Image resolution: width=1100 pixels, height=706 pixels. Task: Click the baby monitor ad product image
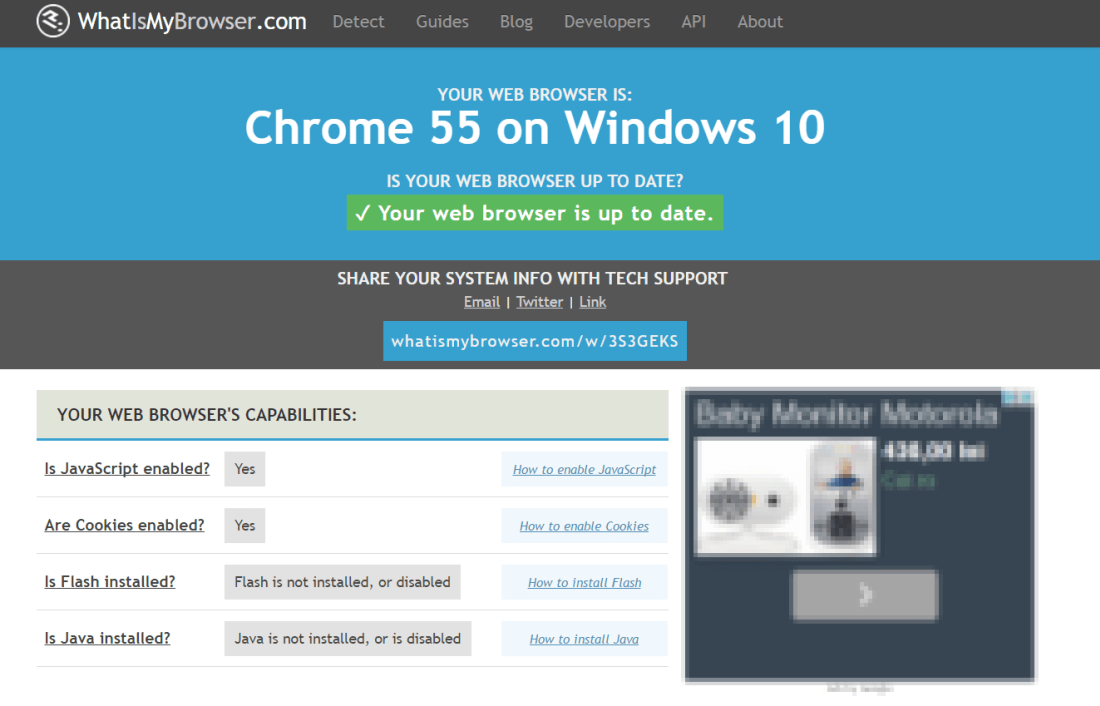(785, 496)
